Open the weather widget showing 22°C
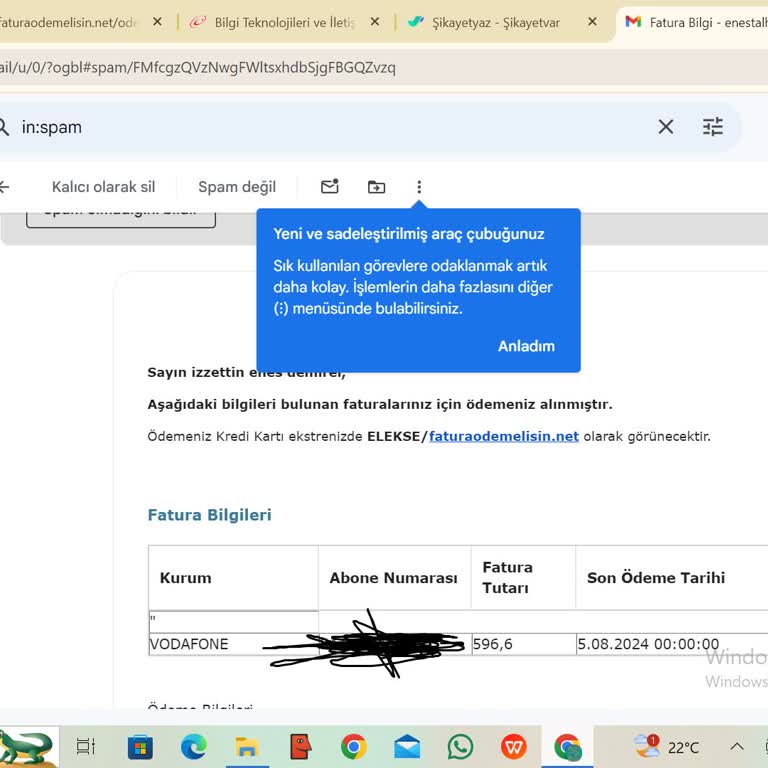 [667, 747]
